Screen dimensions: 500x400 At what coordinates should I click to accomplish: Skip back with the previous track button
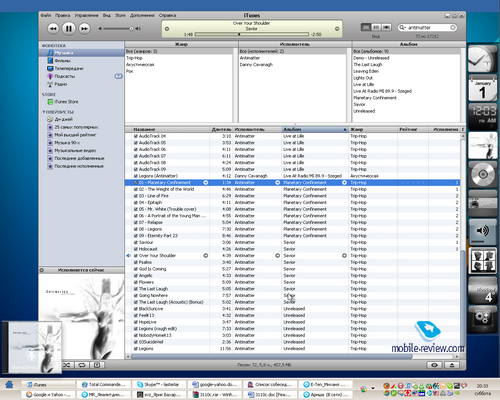(x=53, y=29)
